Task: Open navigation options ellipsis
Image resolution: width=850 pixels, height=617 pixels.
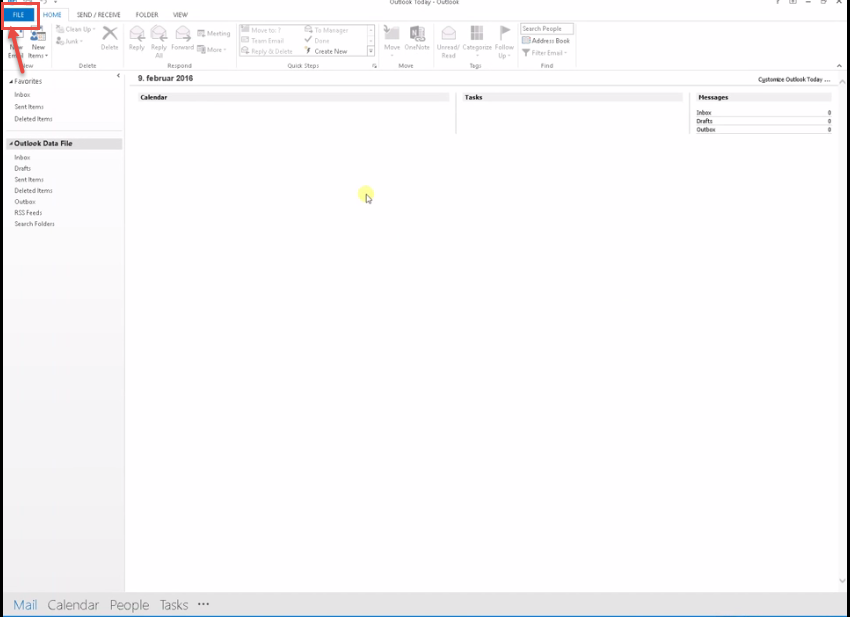Action: tap(203, 604)
